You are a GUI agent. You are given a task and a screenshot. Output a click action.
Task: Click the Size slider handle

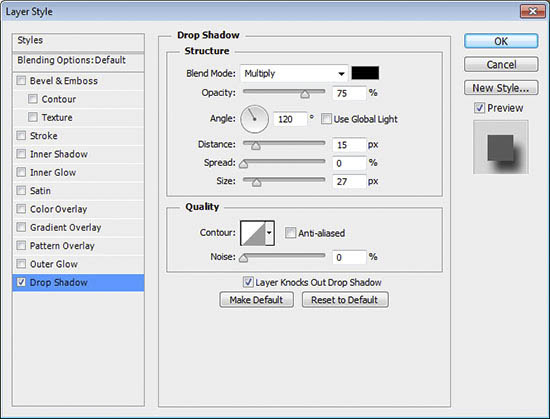point(256,182)
